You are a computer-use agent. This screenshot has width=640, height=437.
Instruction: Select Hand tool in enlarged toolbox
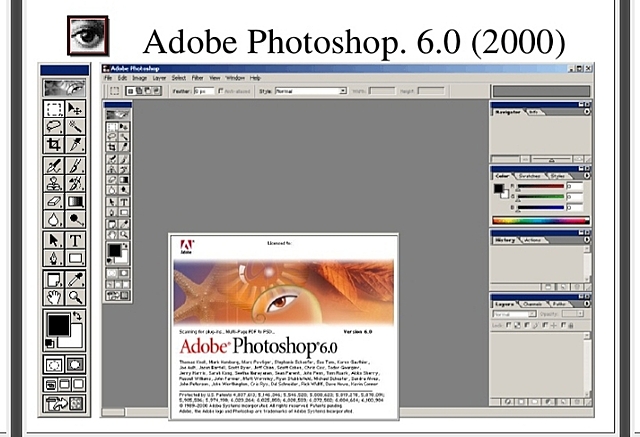click(54, 297)
